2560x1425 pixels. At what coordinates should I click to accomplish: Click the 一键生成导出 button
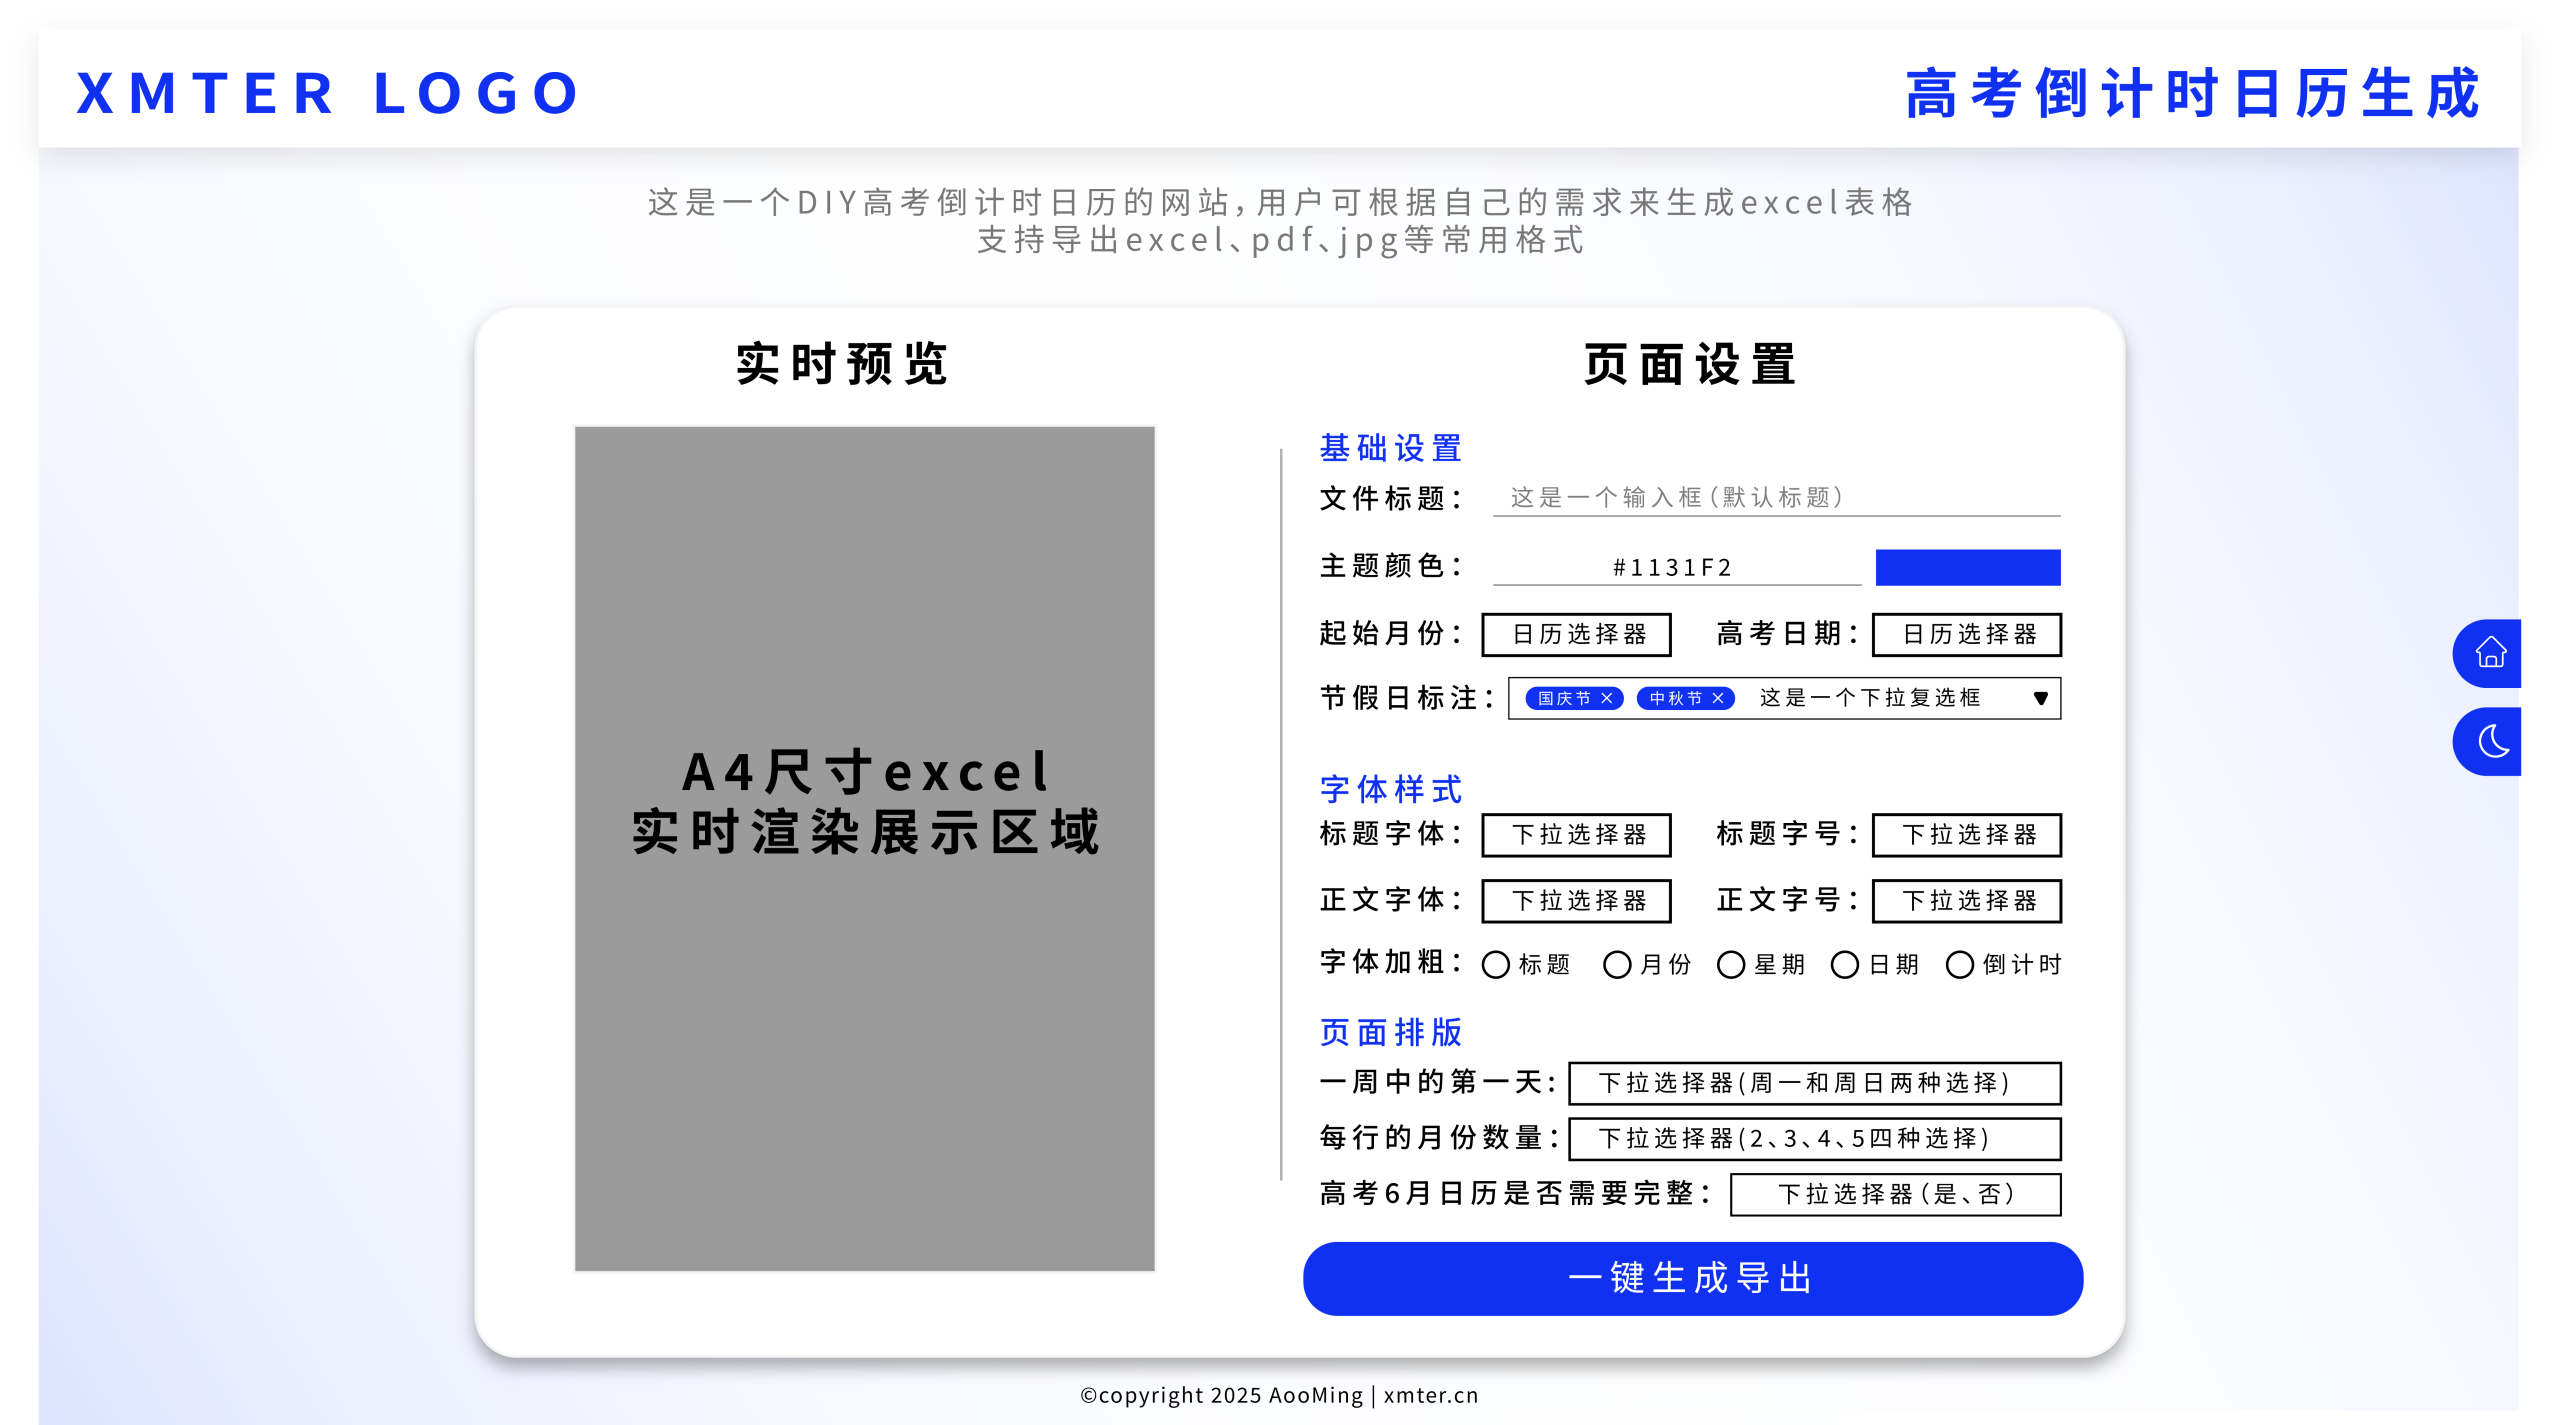(1692, 1278)
